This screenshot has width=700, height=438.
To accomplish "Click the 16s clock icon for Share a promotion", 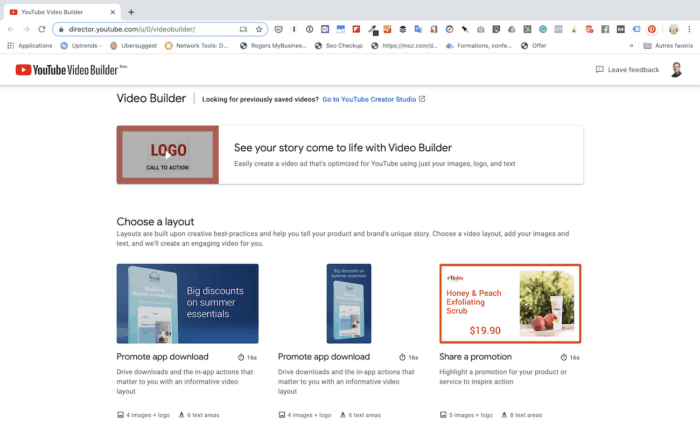I will point(563,357).
